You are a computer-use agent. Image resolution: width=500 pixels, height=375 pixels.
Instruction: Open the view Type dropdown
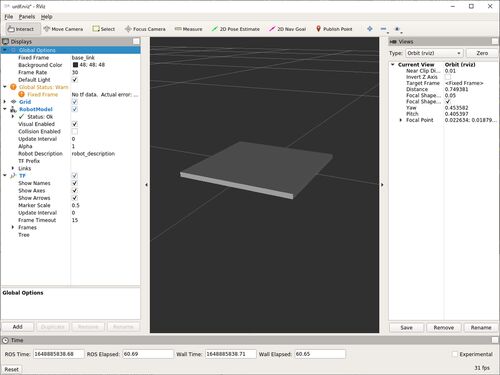434,53
